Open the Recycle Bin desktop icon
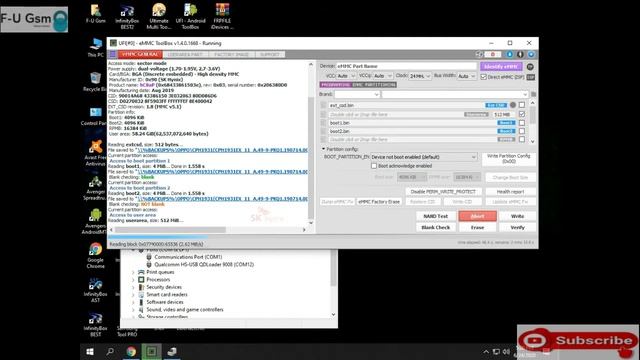This screenshot has width=640, height=360. point(95,81)
